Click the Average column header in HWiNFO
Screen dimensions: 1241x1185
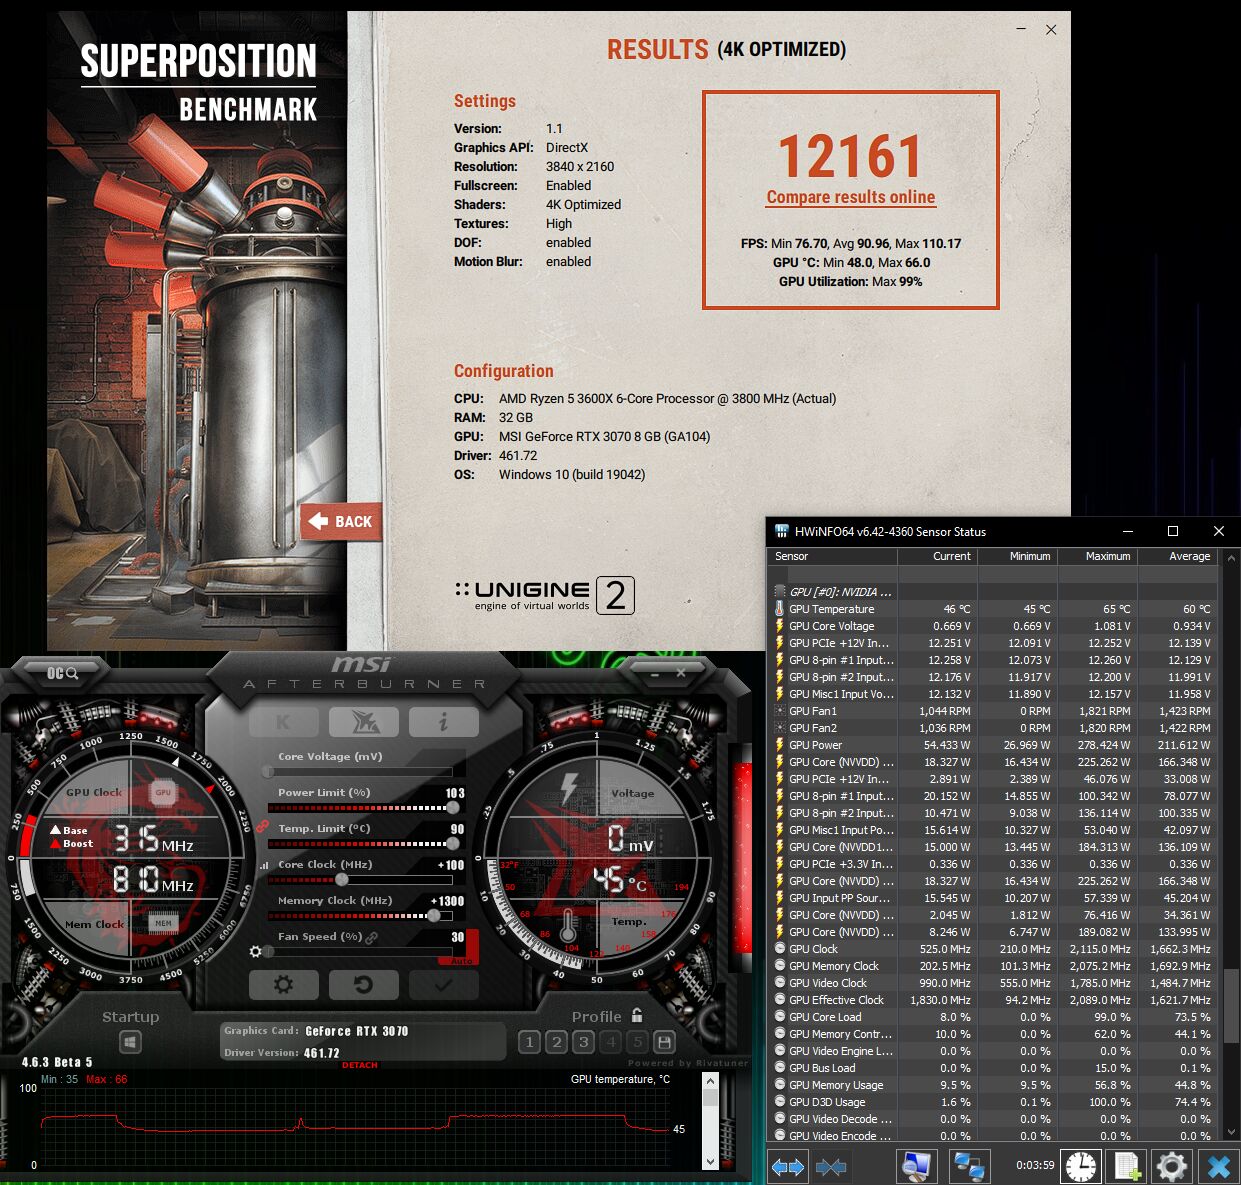(1177, 556)
